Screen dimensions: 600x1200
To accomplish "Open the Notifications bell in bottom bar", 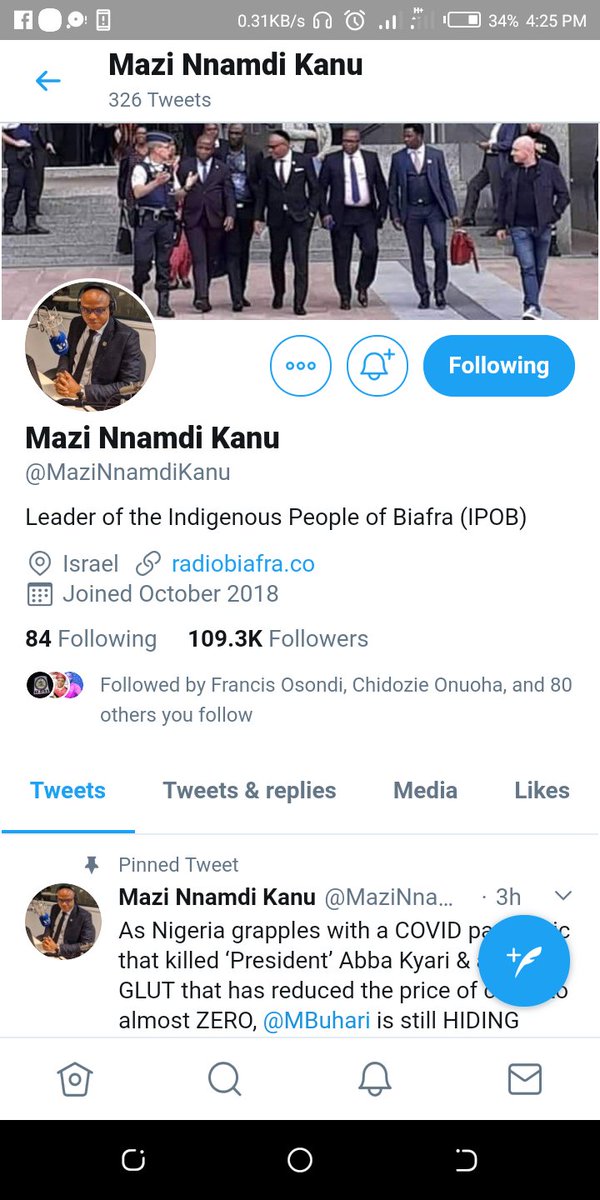I will (375, 1079).
